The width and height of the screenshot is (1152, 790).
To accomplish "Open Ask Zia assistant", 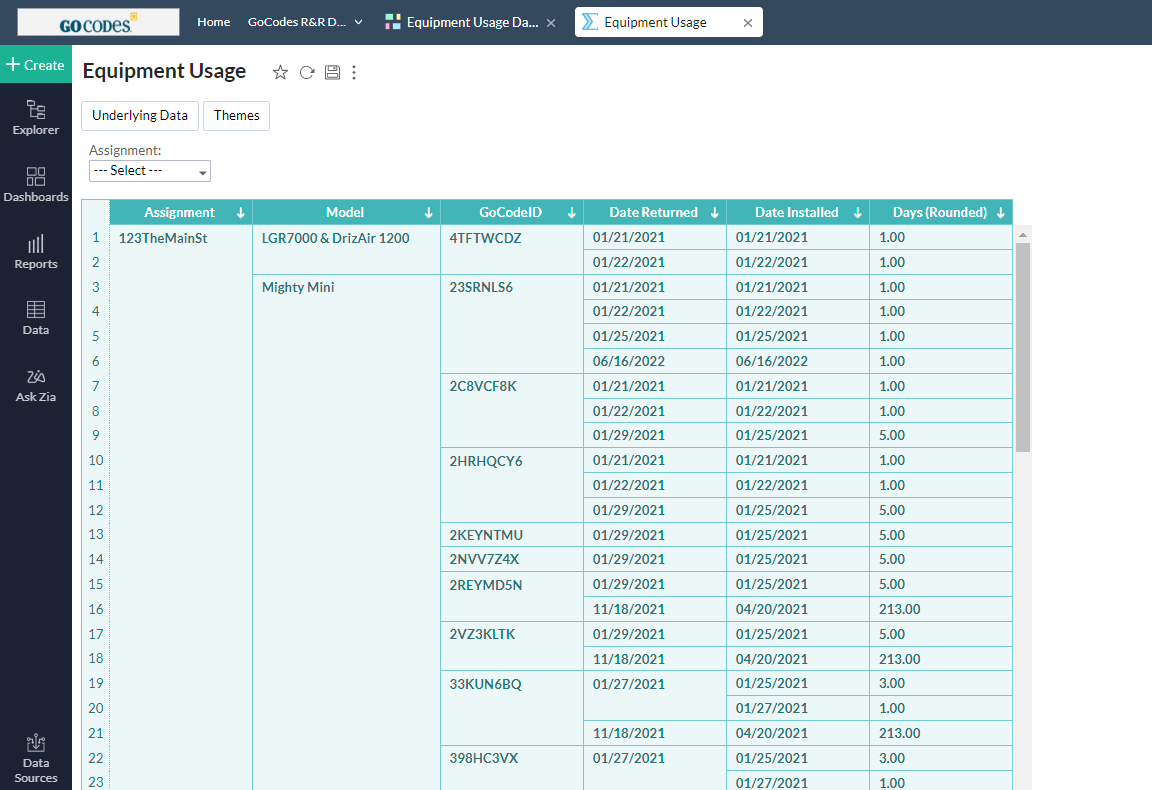I will pyautogui.click(x=35, y=386).
